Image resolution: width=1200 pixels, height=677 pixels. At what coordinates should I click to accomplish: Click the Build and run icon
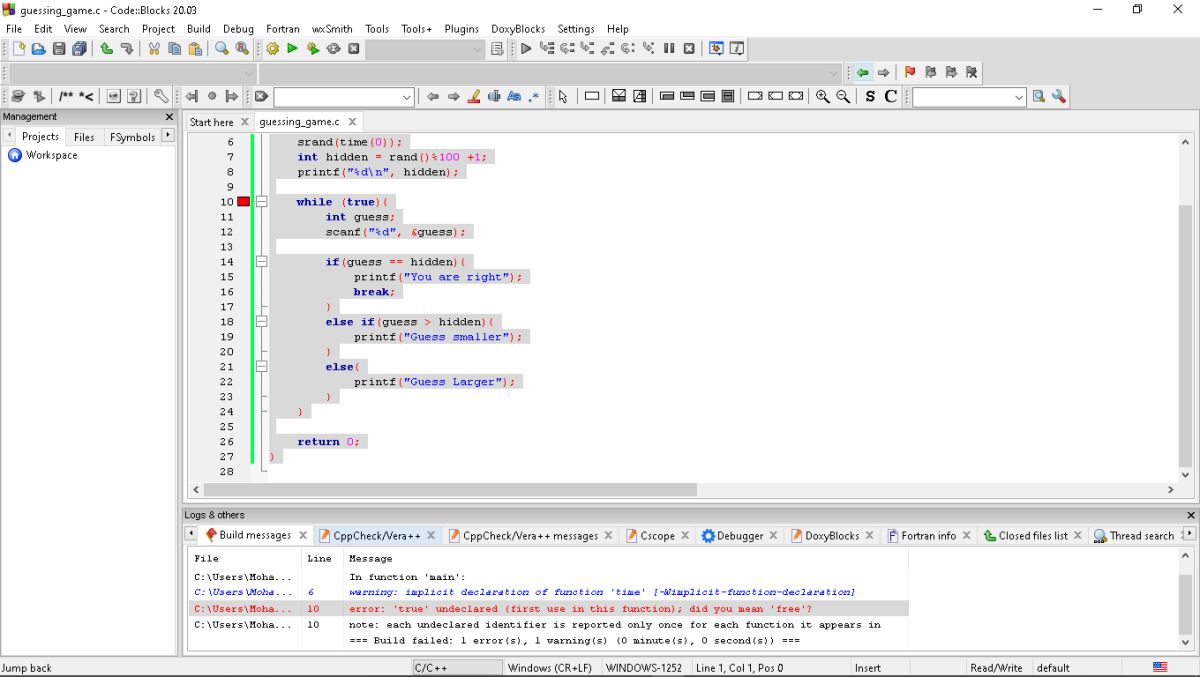(x=313, y=49)
